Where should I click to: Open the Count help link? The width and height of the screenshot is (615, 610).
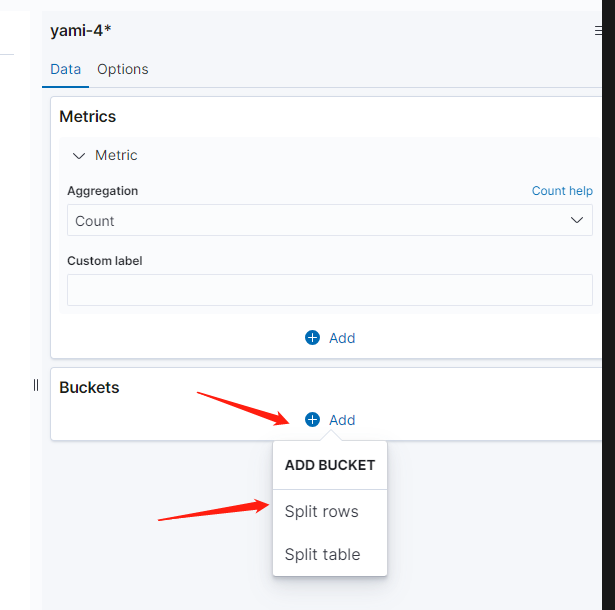pyautogui.click(x=562, y=191)
